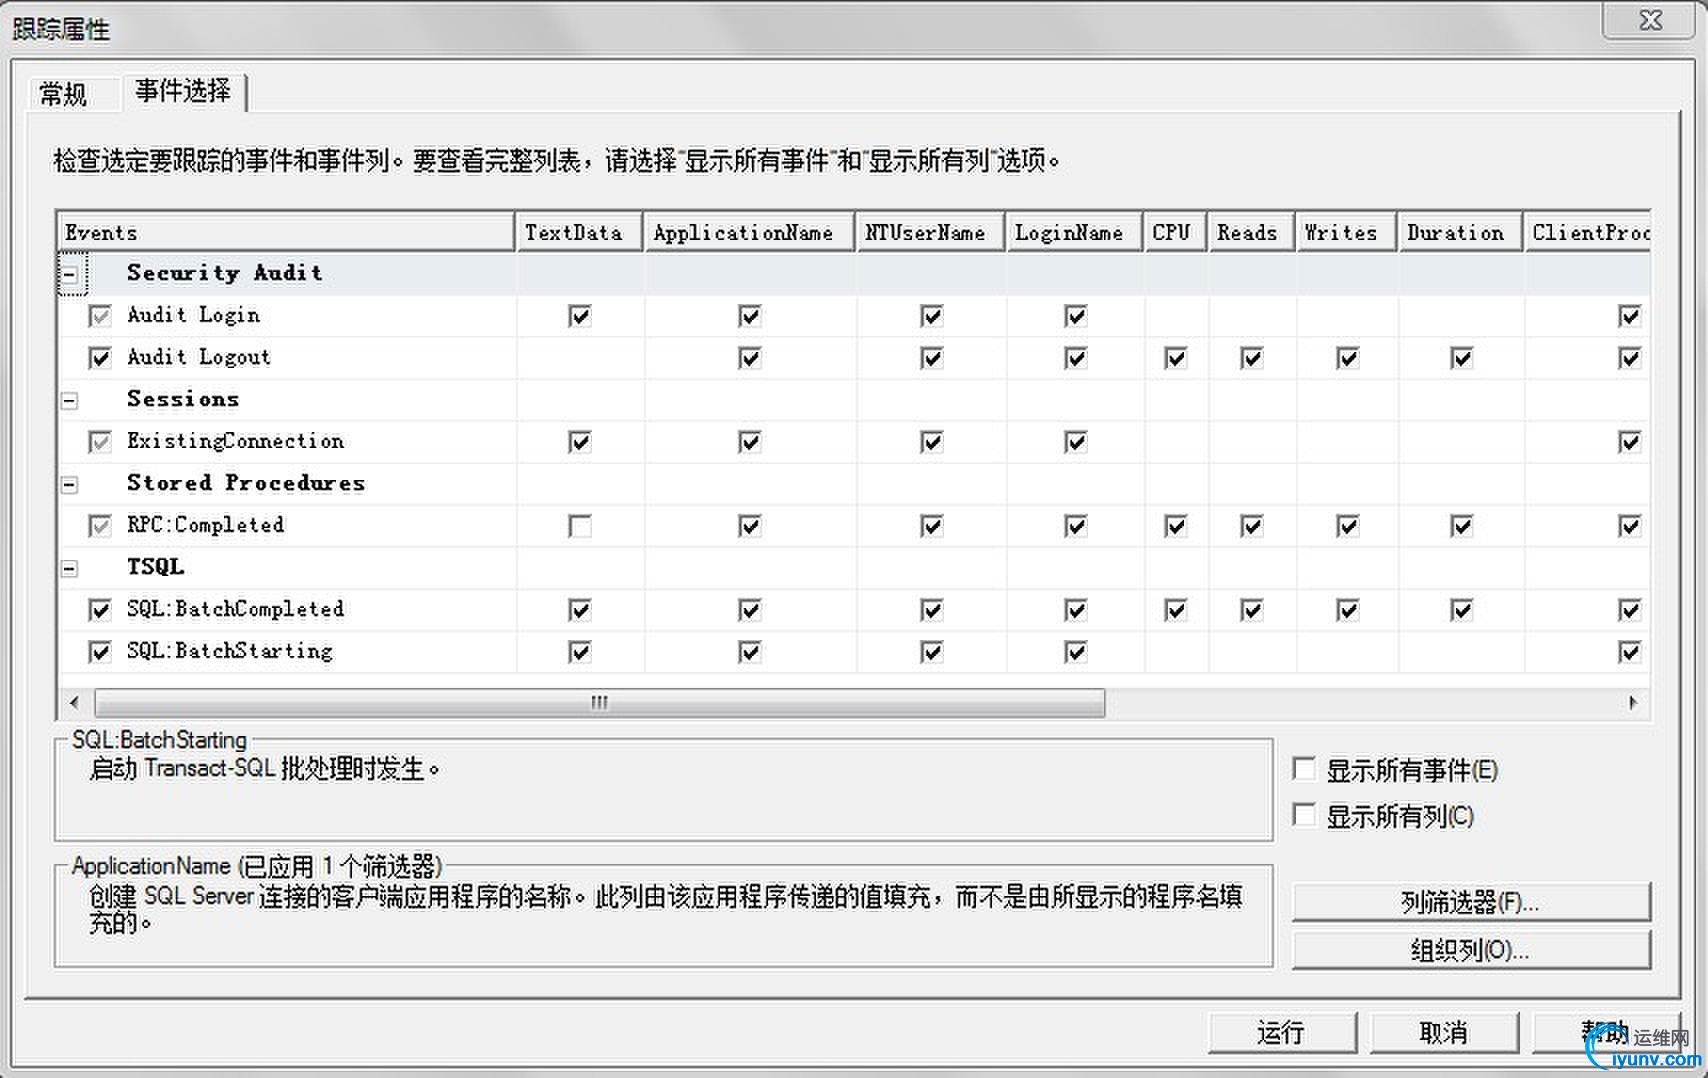
Task: Click the Duration column header
Action: 1461,232
